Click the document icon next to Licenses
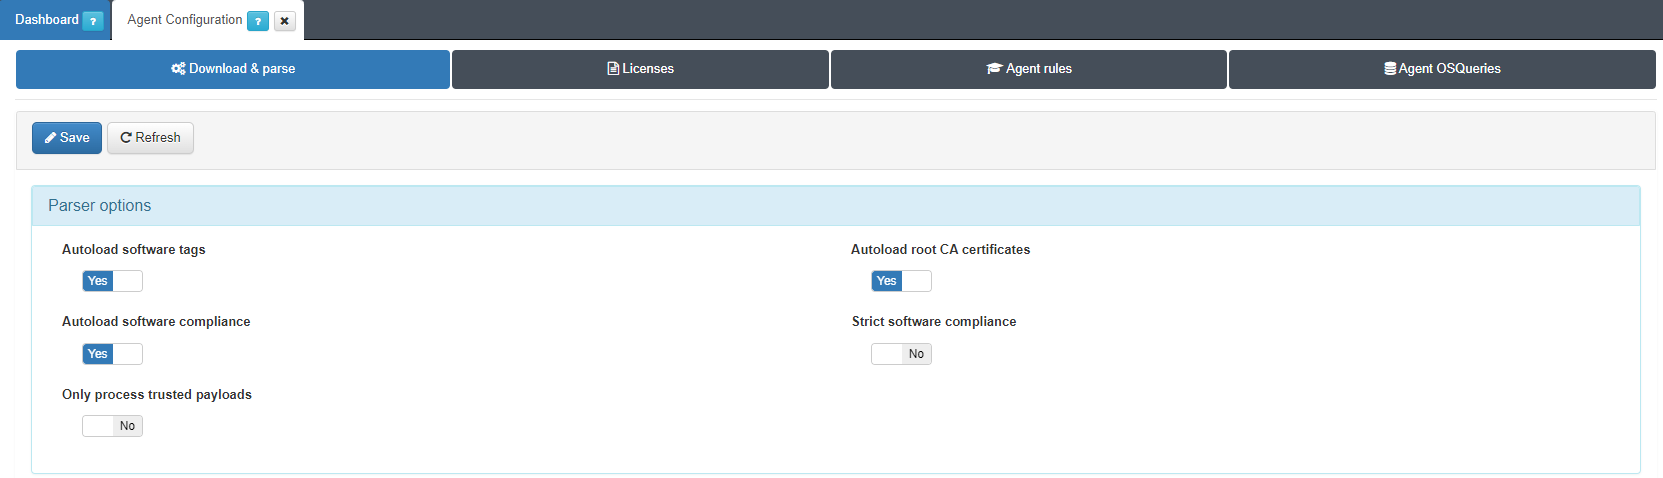 613,69
